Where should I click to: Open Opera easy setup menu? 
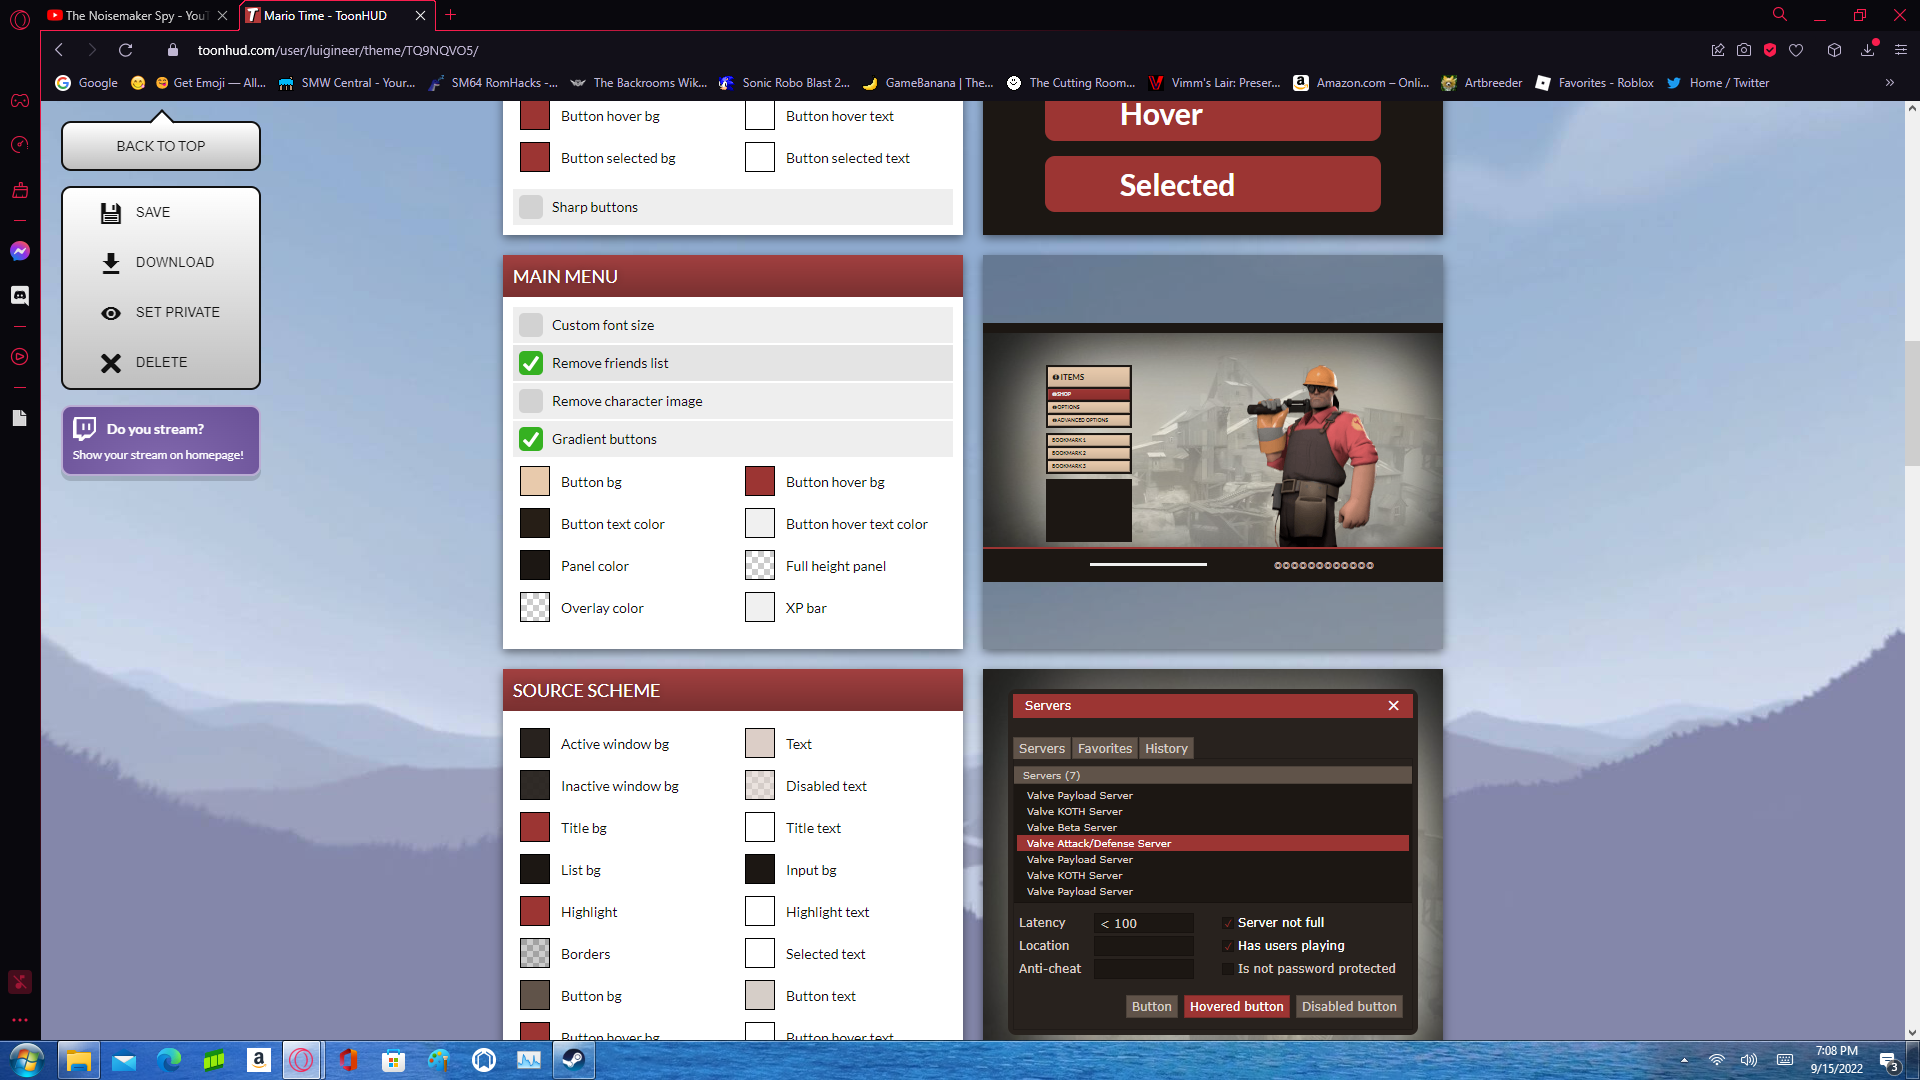[1901, 50]
